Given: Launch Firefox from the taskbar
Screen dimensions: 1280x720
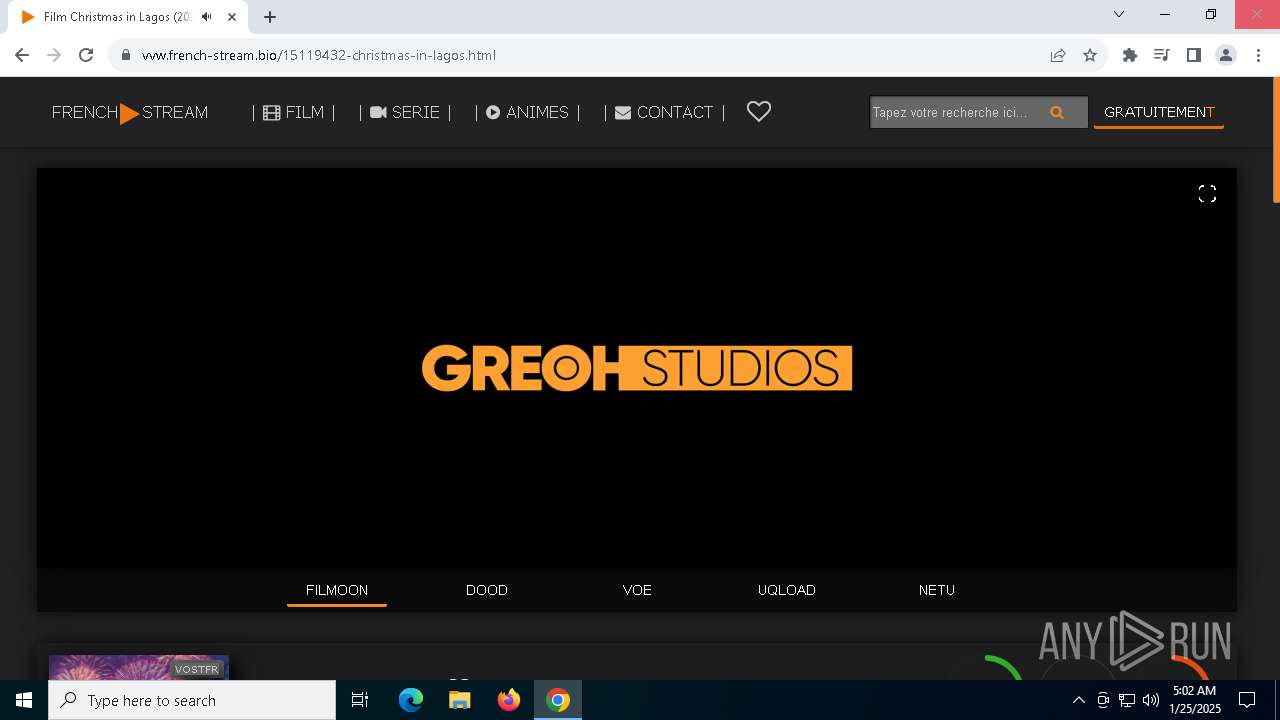Looking at the screenshot, I should (x=509, y=700).
